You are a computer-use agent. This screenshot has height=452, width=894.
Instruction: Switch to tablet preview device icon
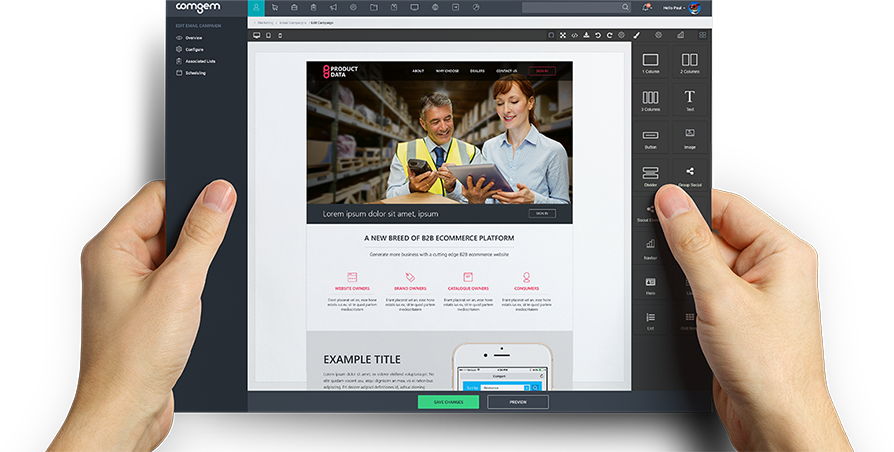pyautogui.click(x=269, y=35)
